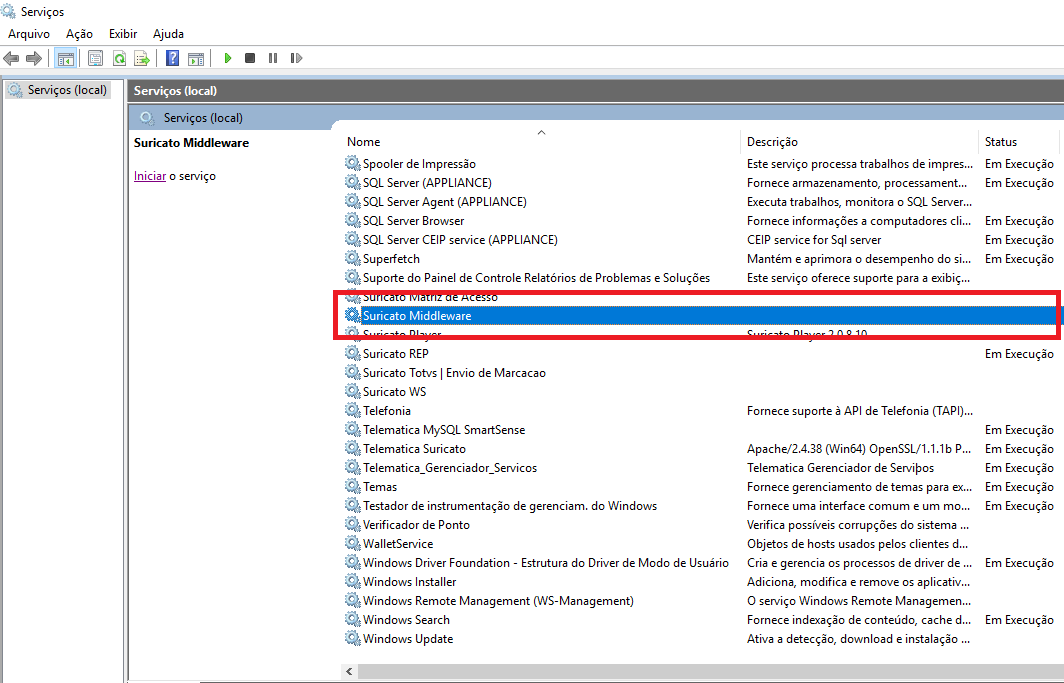The width and height of the screenshot is (1064, 683).
Task: Open Help with the blue question mark icon
Action: (173, 58)
